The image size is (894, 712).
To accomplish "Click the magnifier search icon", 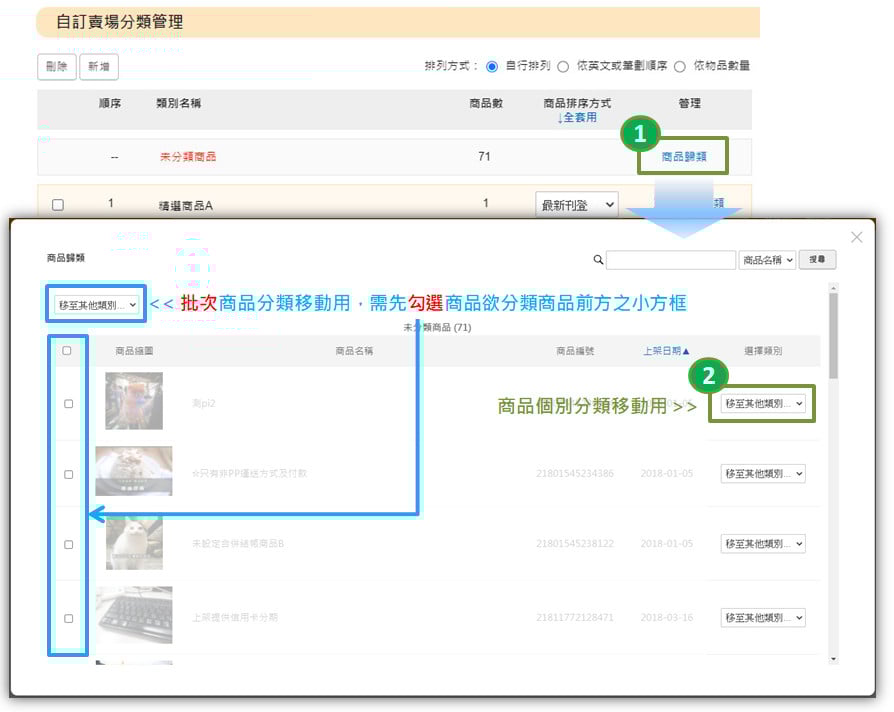I will click(598, 260).
